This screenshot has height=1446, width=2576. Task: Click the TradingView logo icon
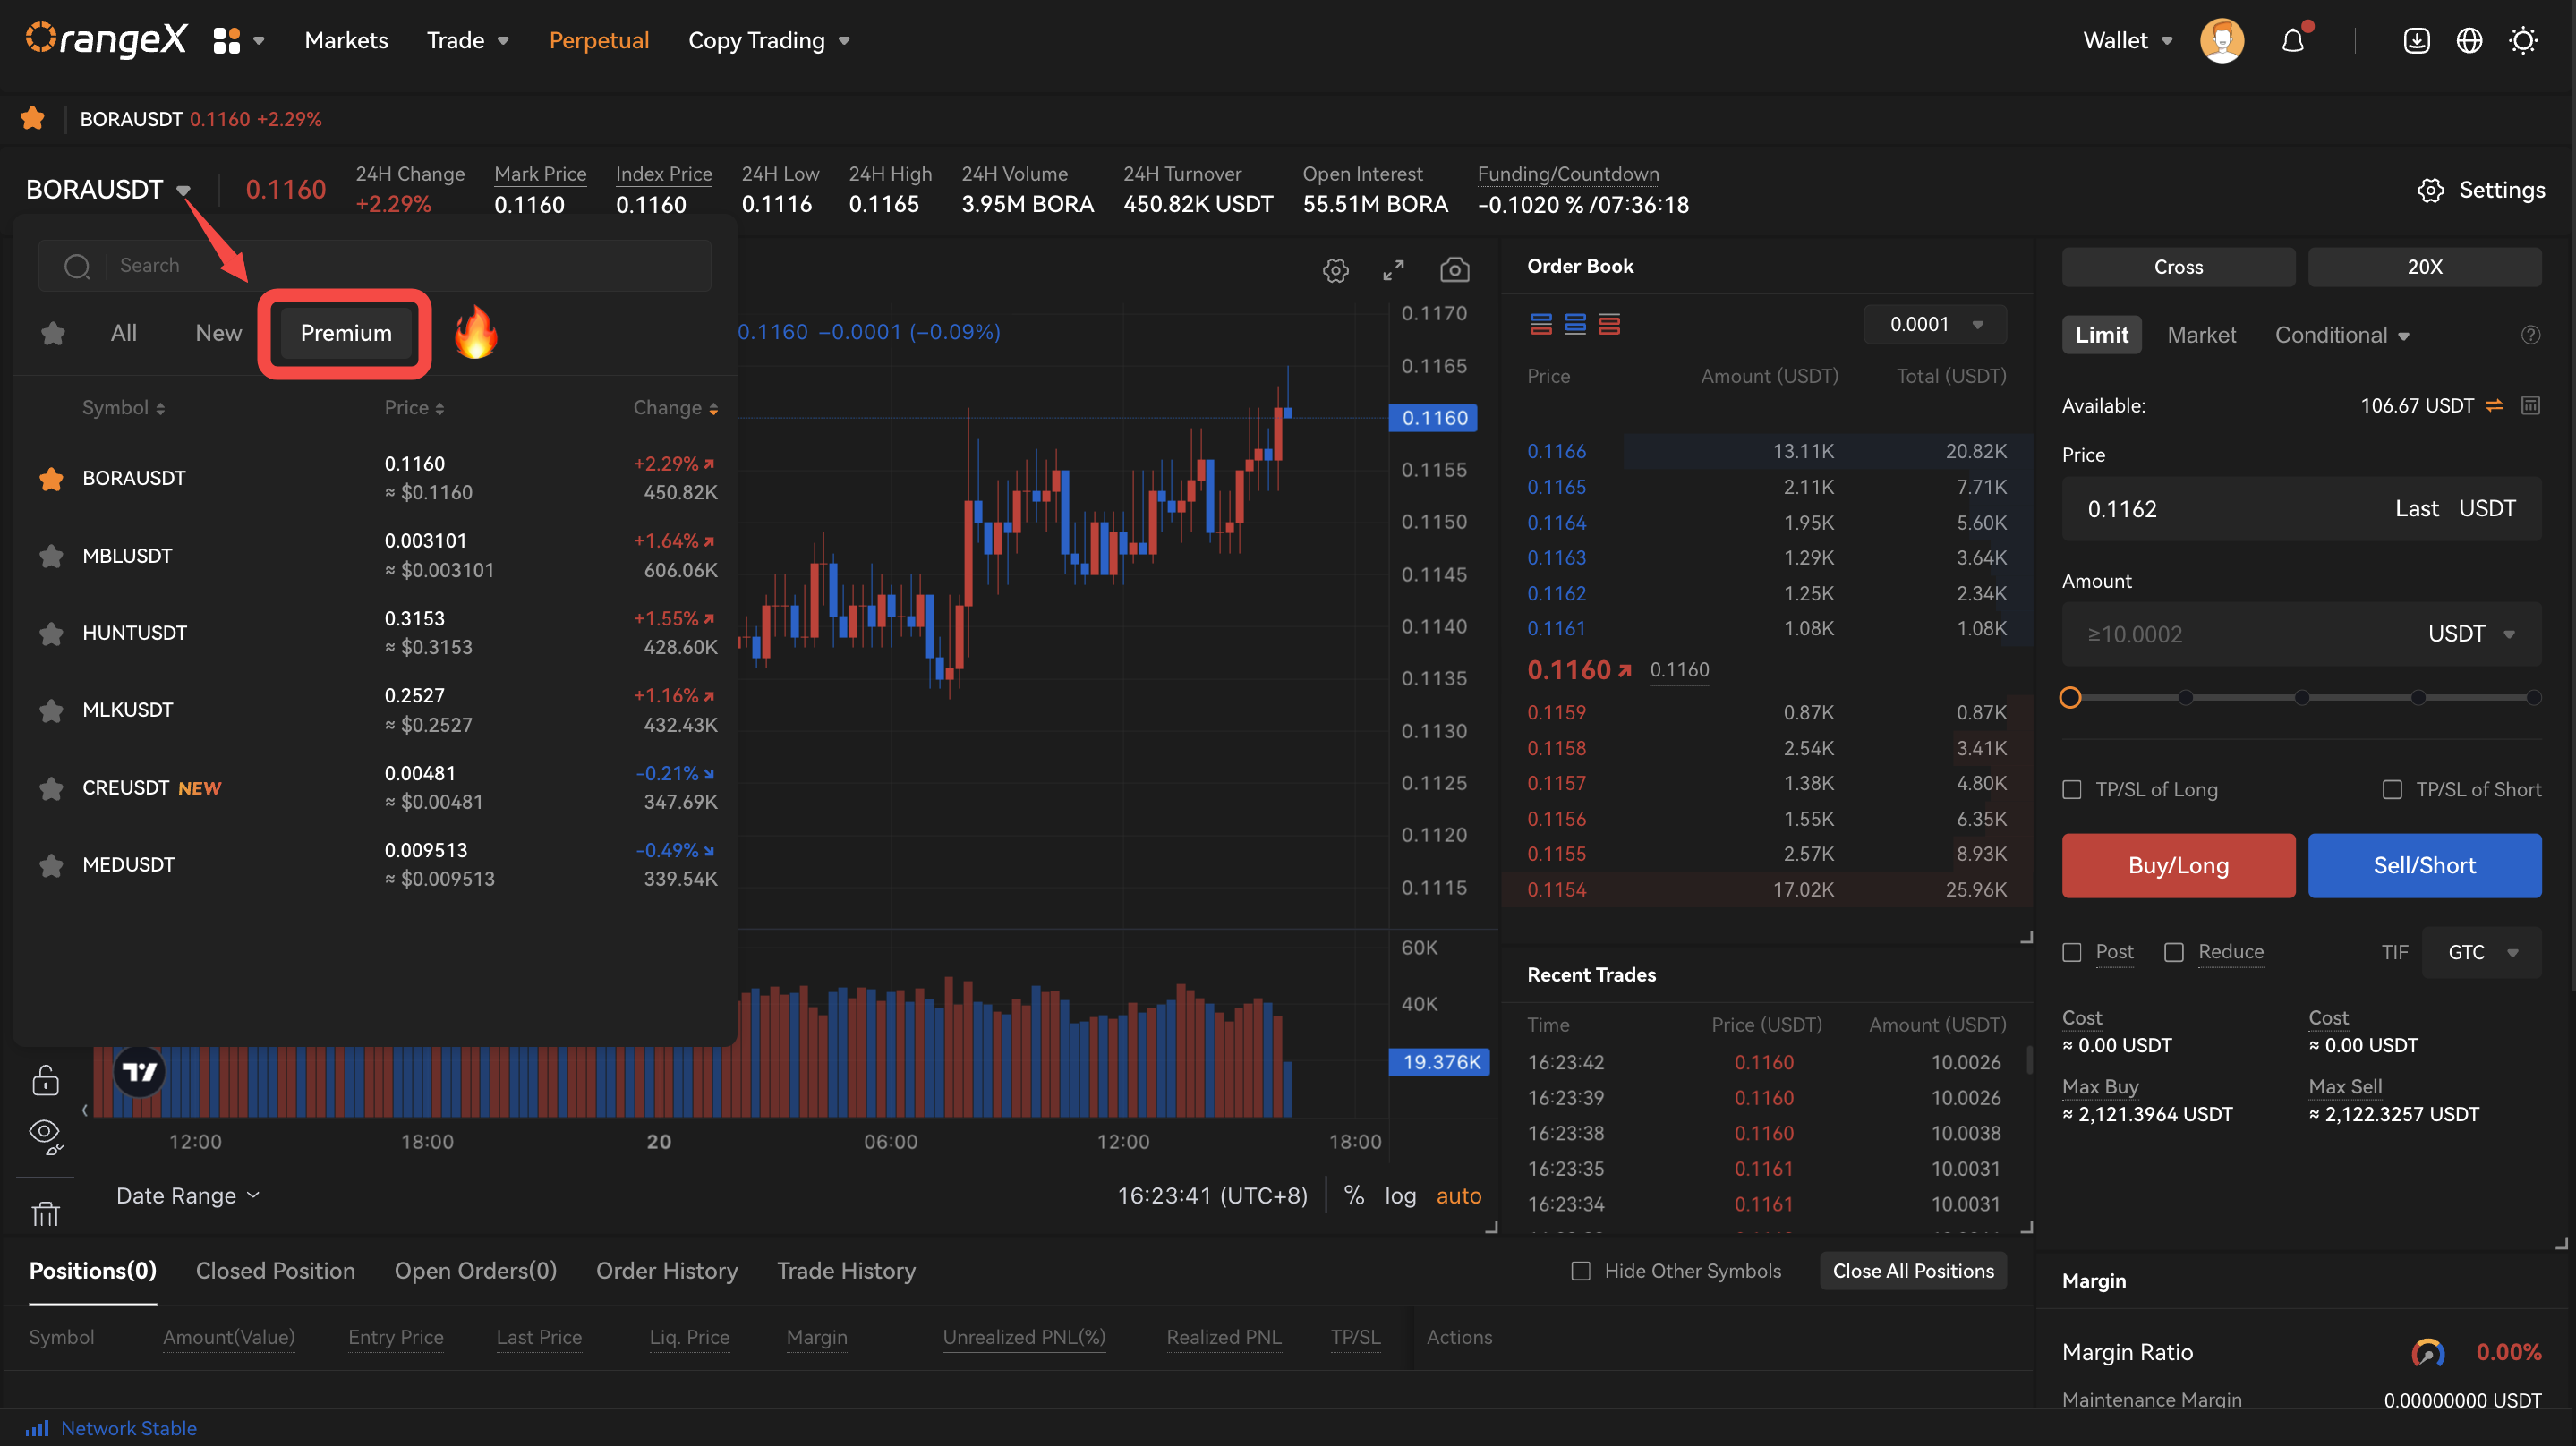click(x=139, y=1072)
